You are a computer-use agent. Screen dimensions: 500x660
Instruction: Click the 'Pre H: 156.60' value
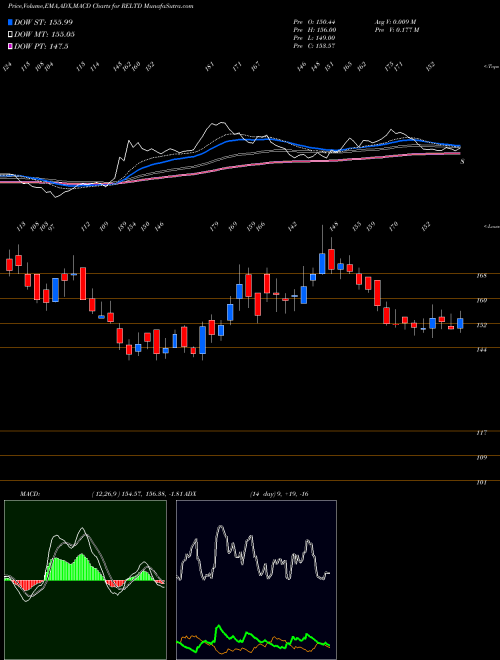click(x=314, y=30)
